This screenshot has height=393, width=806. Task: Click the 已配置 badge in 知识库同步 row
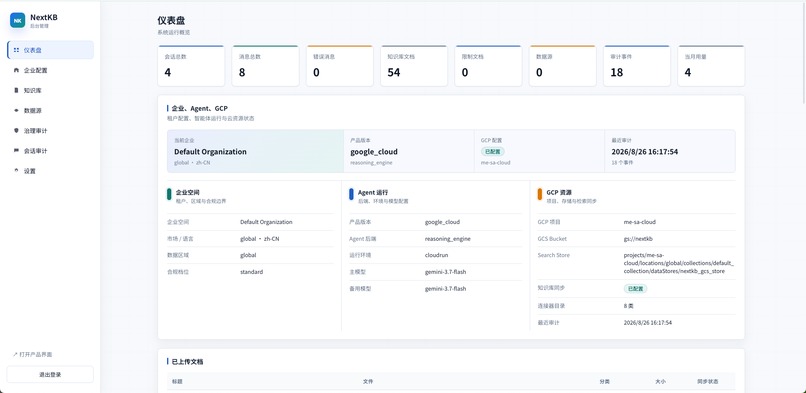[635, 289]
